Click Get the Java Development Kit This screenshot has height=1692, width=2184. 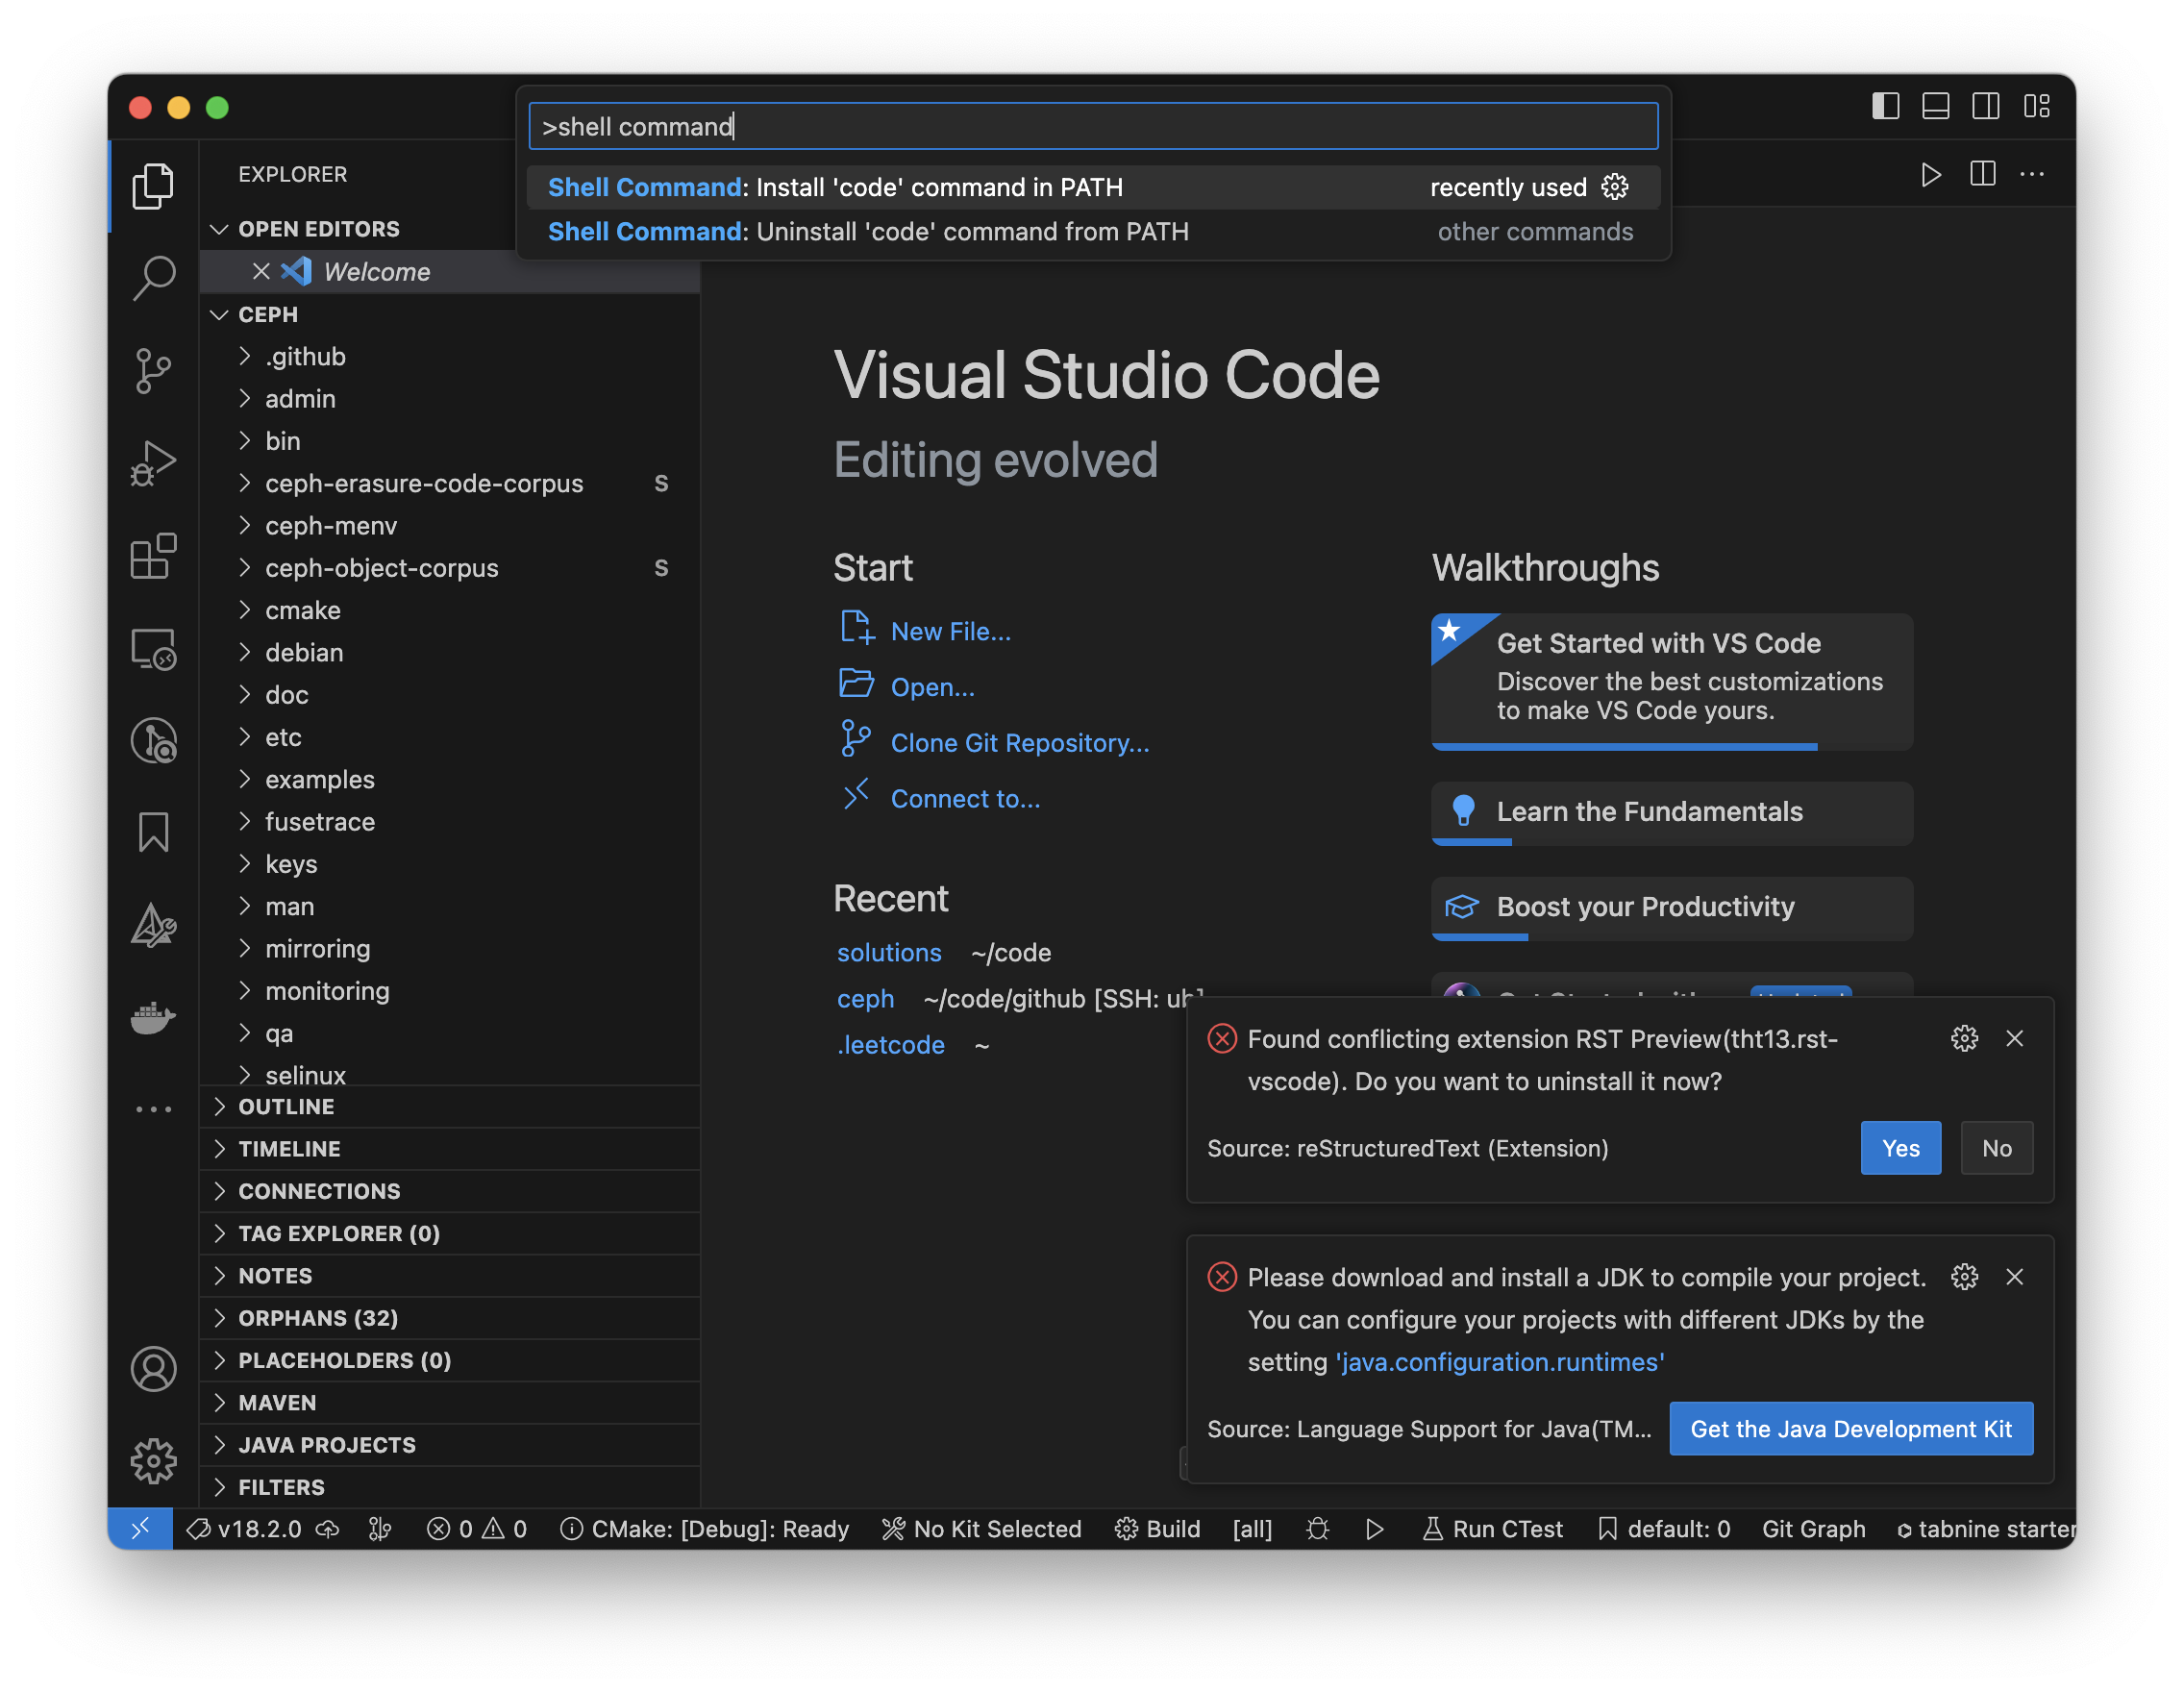pos(1851,1428)
